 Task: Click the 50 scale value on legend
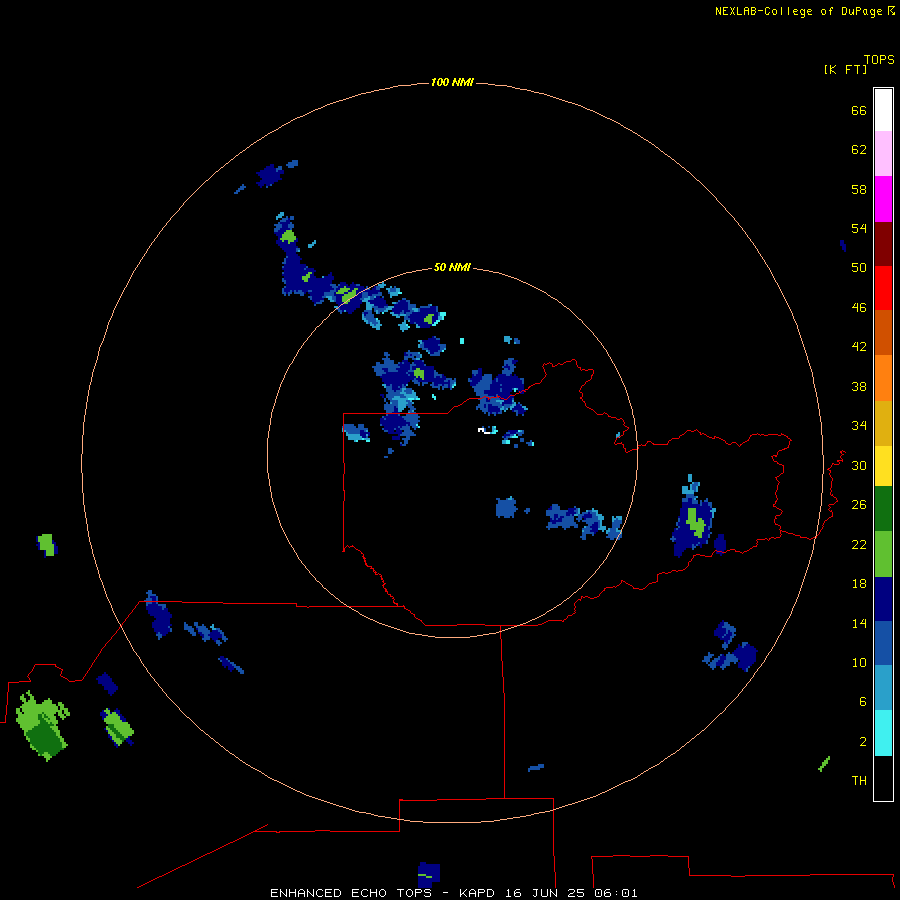tap(859, 268)
